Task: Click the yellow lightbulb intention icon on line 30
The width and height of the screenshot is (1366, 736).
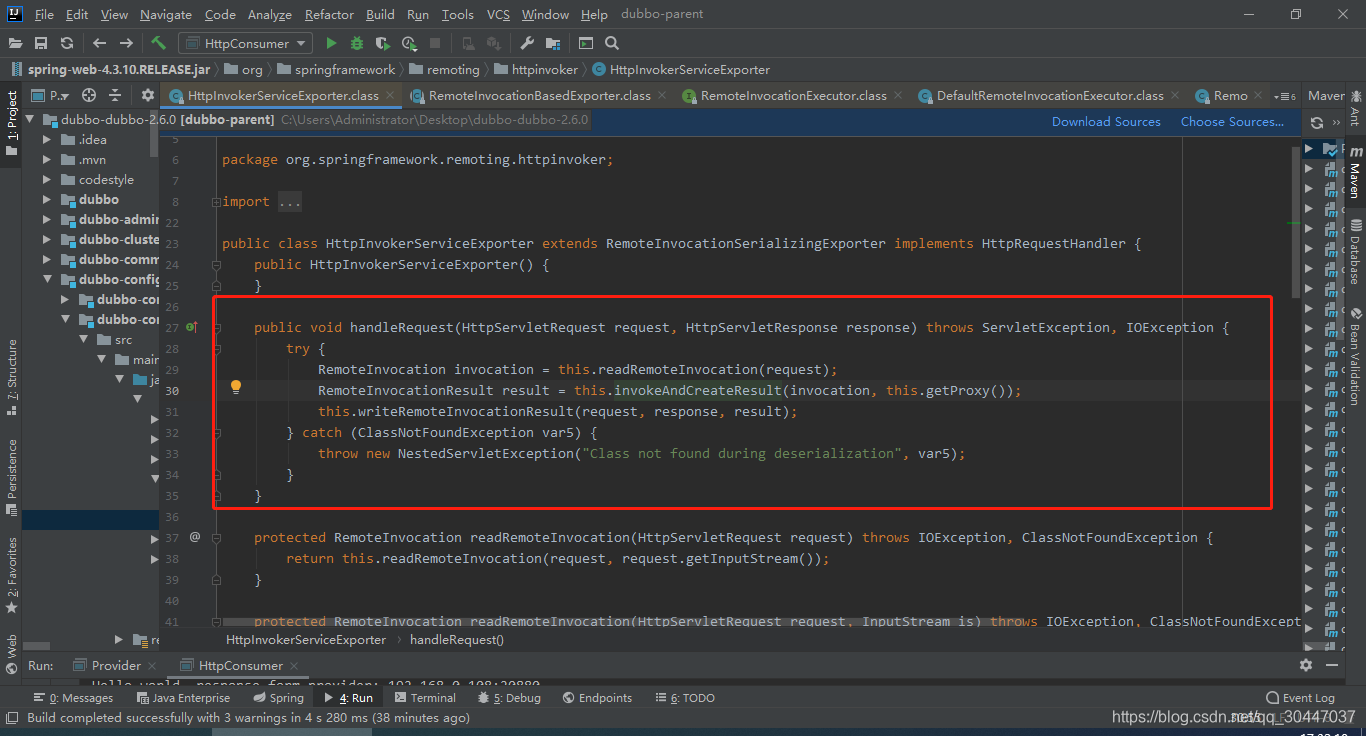Action: tap(236, 387)
